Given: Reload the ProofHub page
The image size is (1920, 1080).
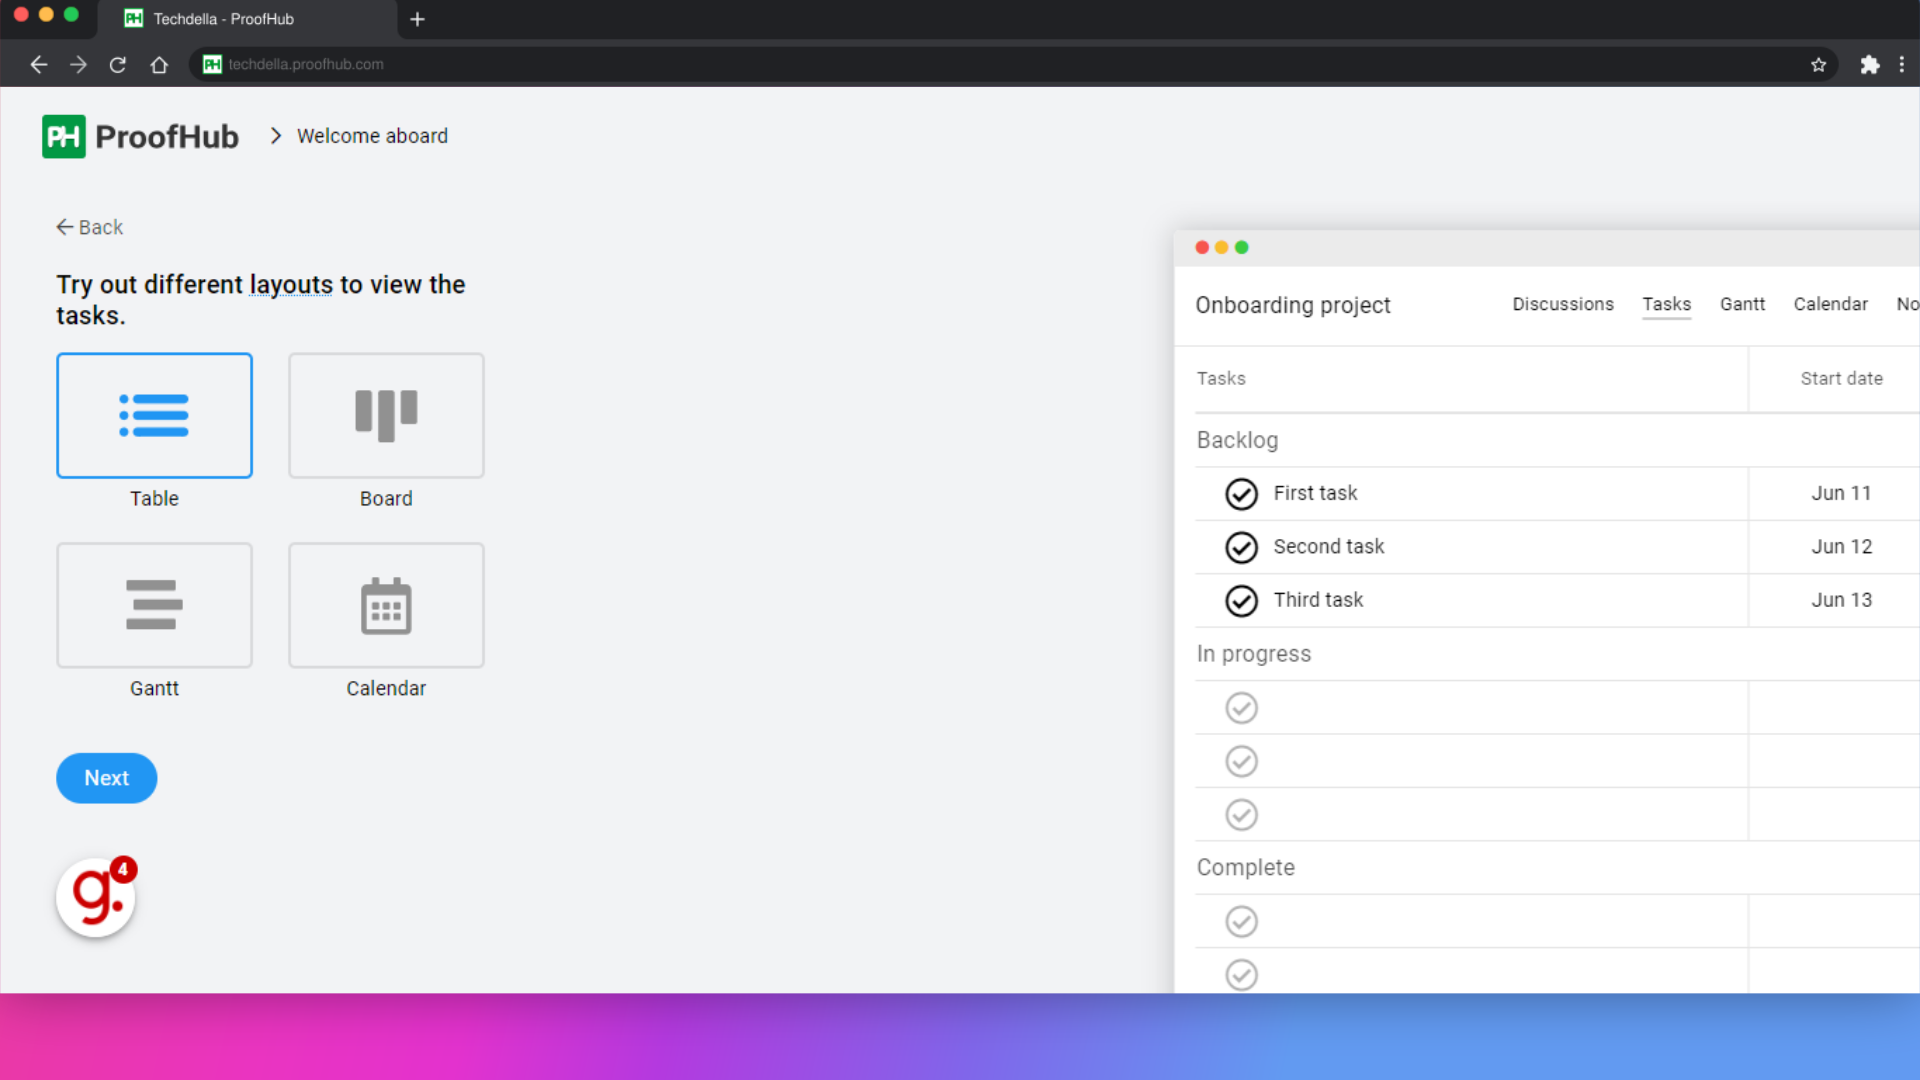Looking at the screenshot, I should [x=118, y=65].
